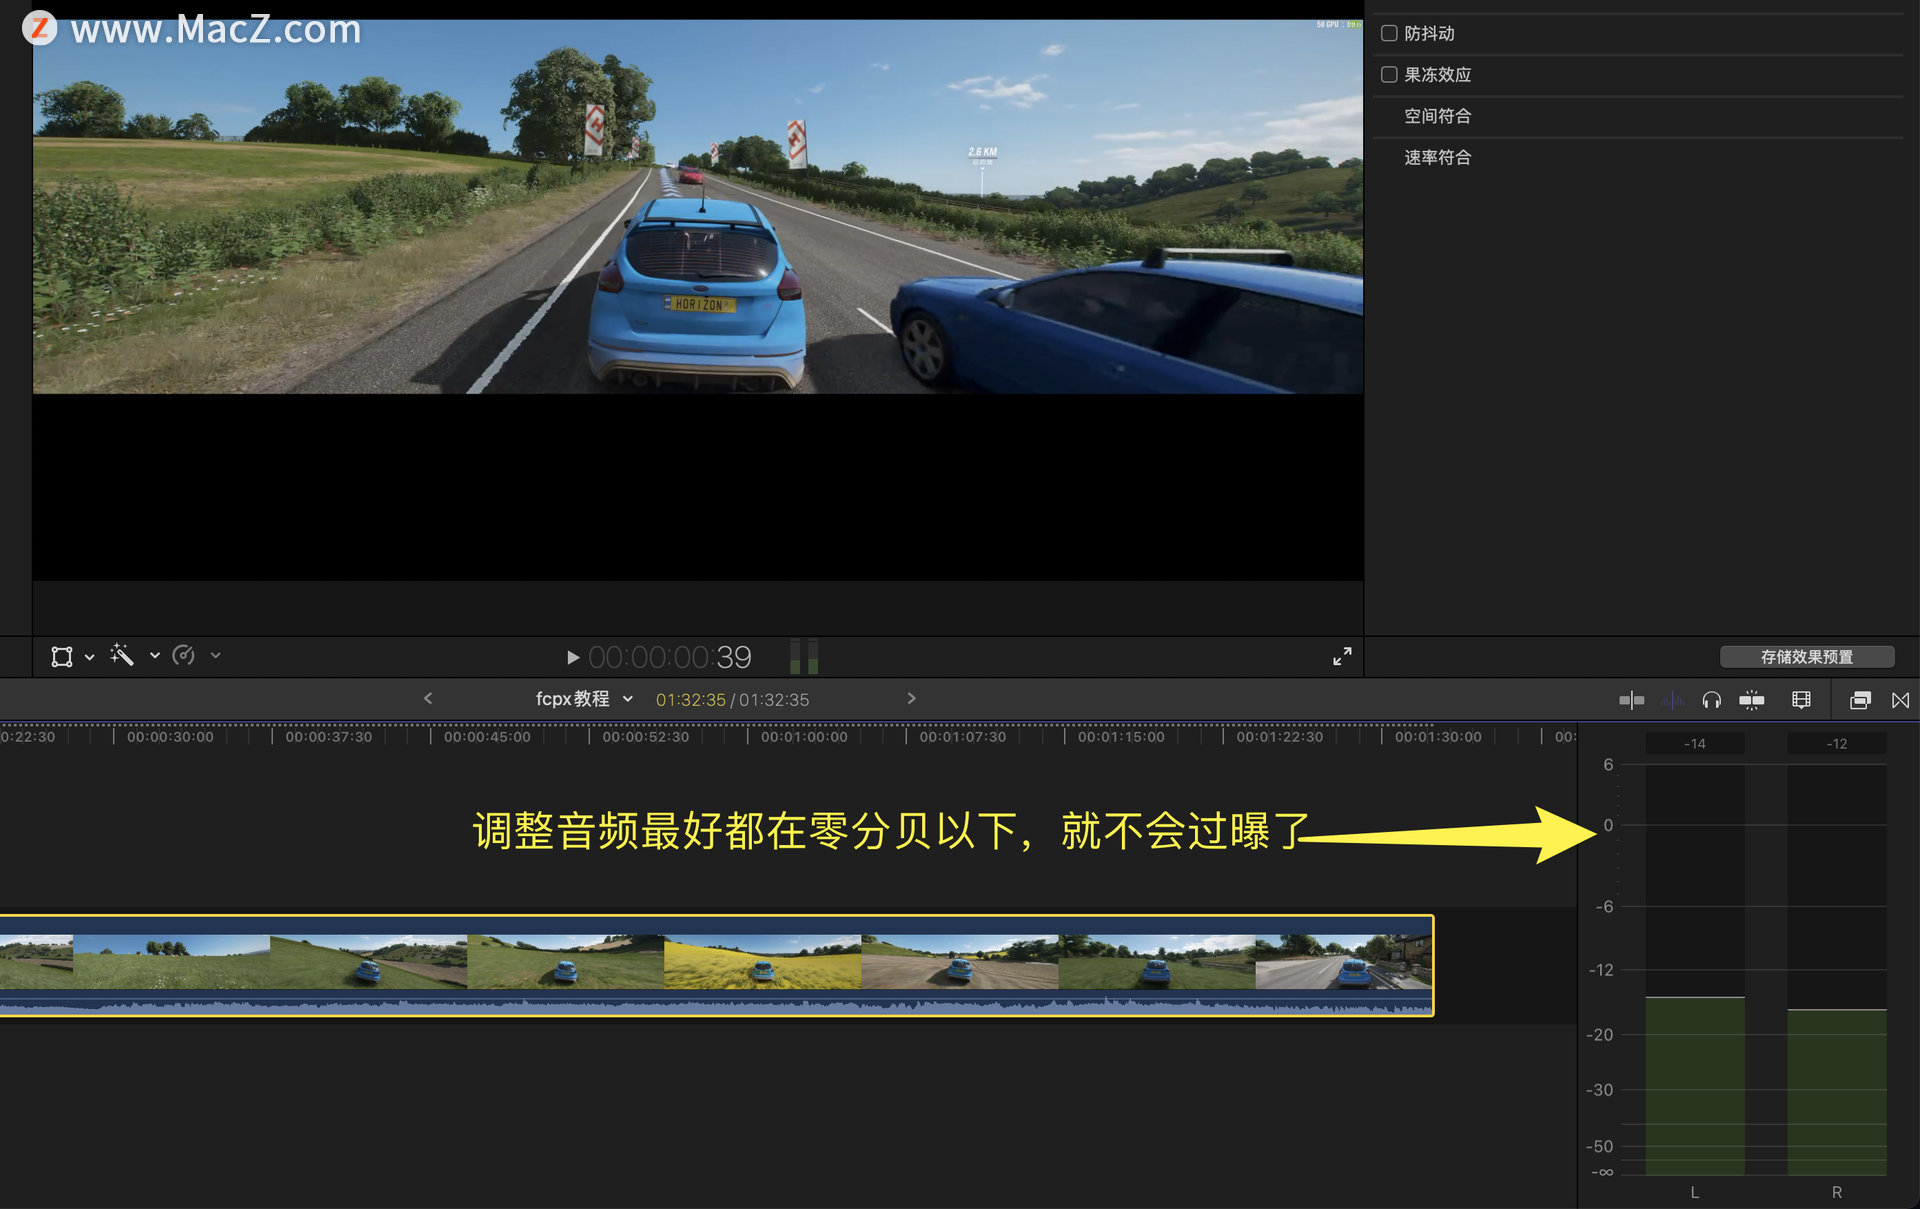Toggle solo headphones icon
Screen dimensions: 1920x1209
click(x=1711, y=700)
